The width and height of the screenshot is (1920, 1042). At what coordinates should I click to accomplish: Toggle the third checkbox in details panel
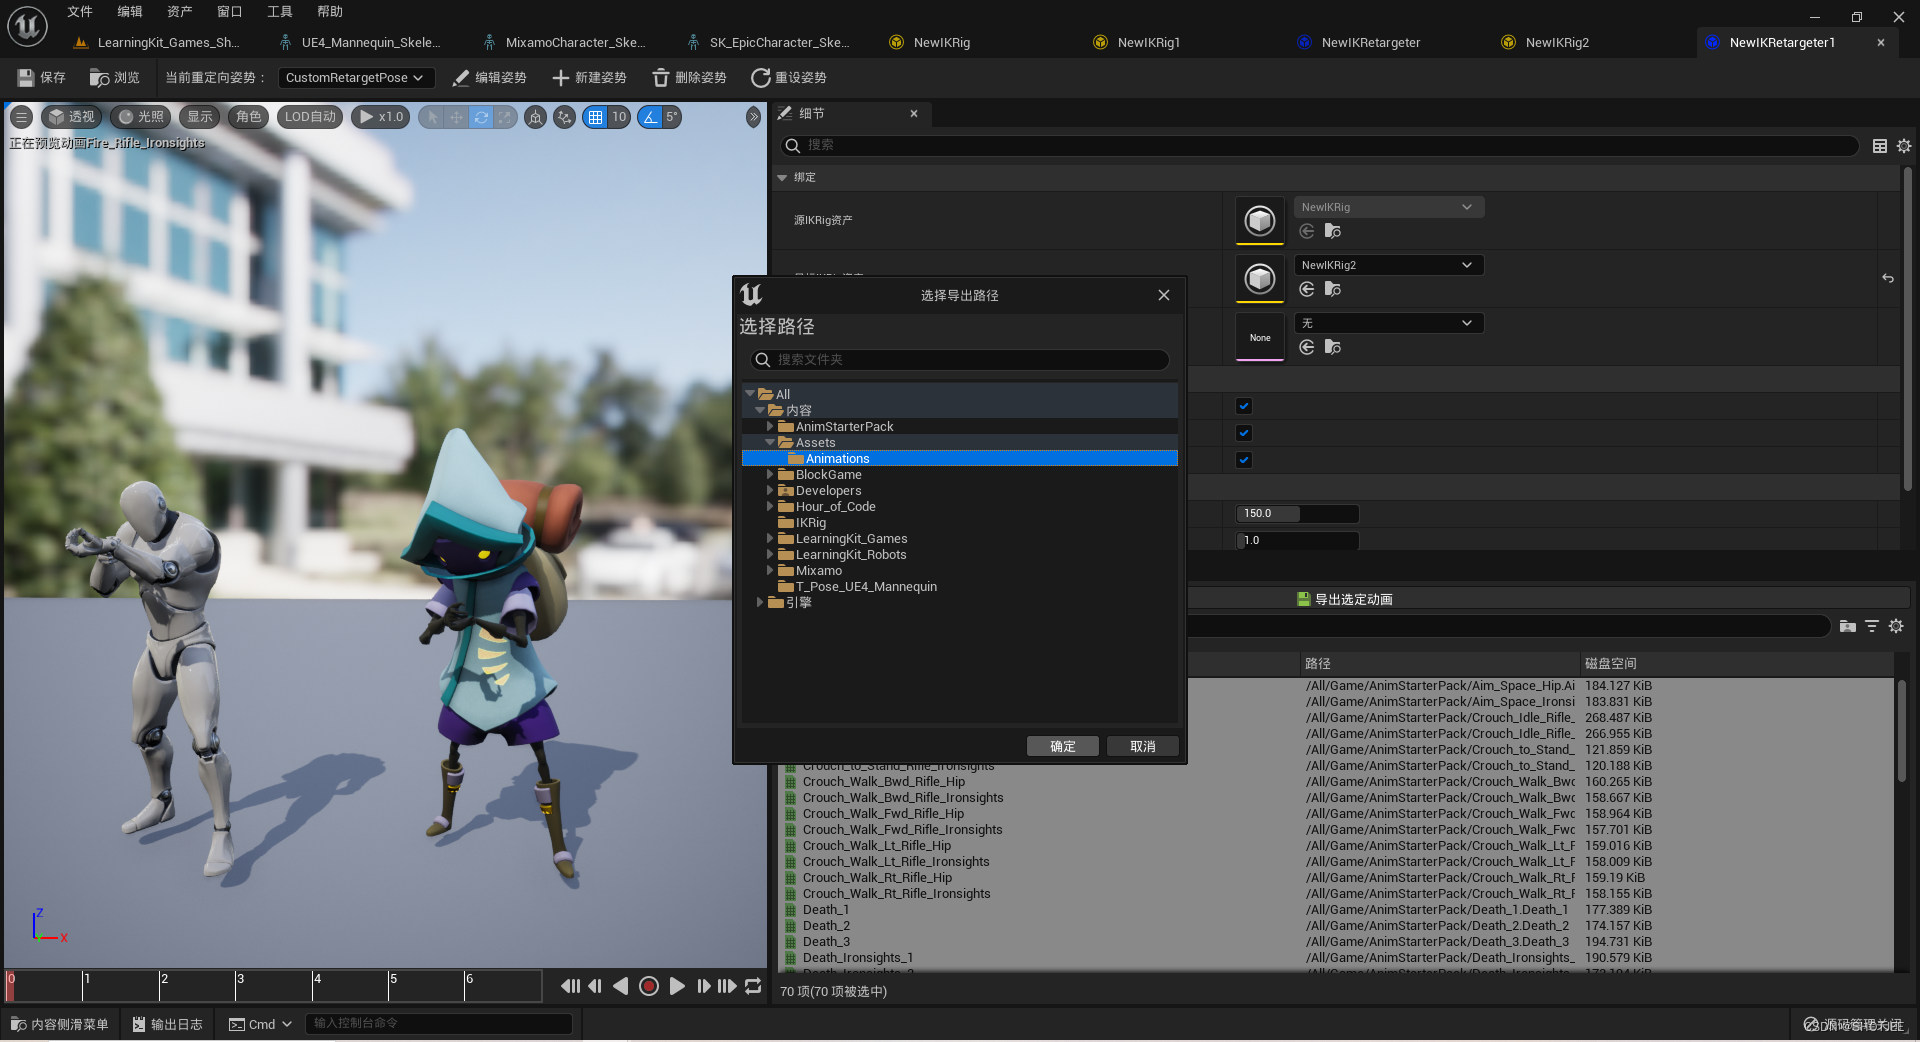[x=1244, y=460]
